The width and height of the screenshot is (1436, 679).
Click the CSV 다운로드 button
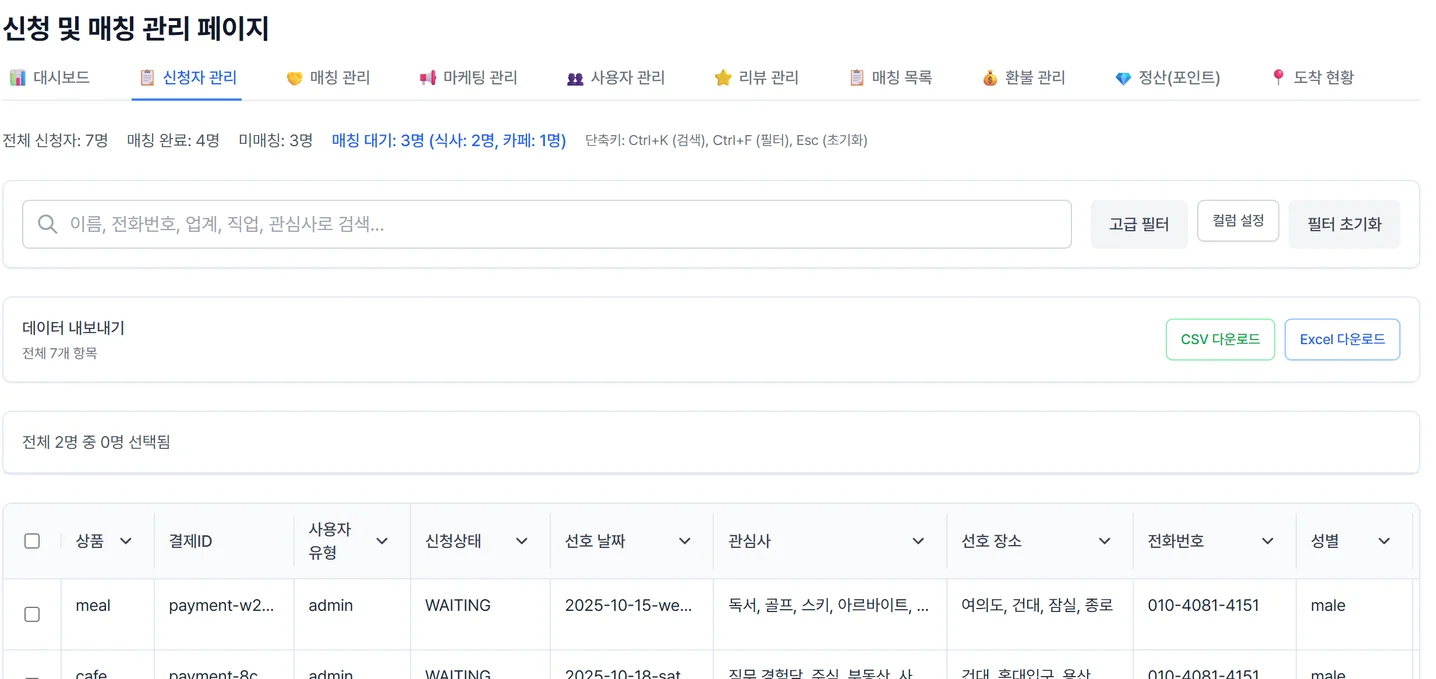(x=1220, y=339)
